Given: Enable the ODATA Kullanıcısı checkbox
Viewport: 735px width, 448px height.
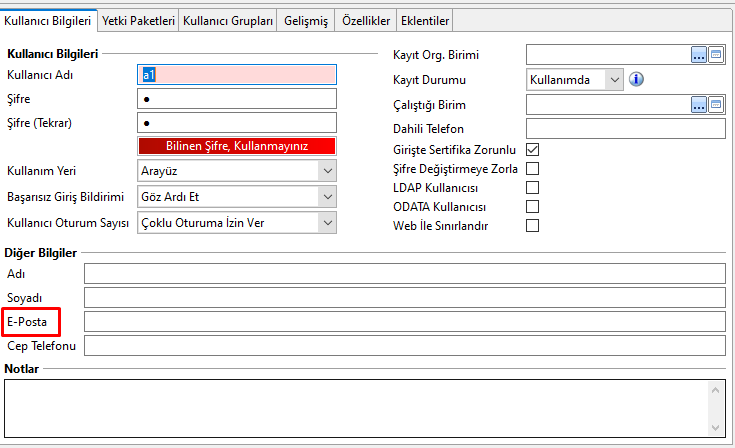Looking at the screenshot, I should [x=532, y=206].
